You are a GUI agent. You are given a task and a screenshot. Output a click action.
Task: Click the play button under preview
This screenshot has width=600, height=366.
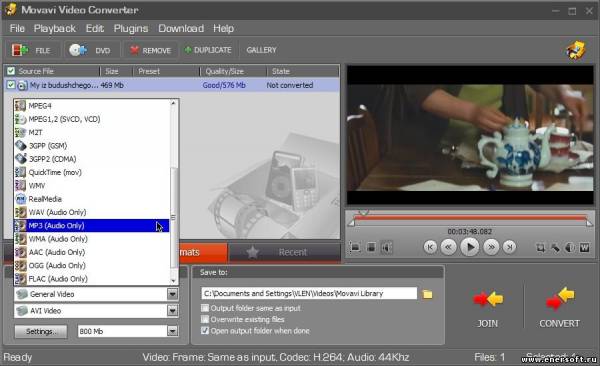coord(470,247)
